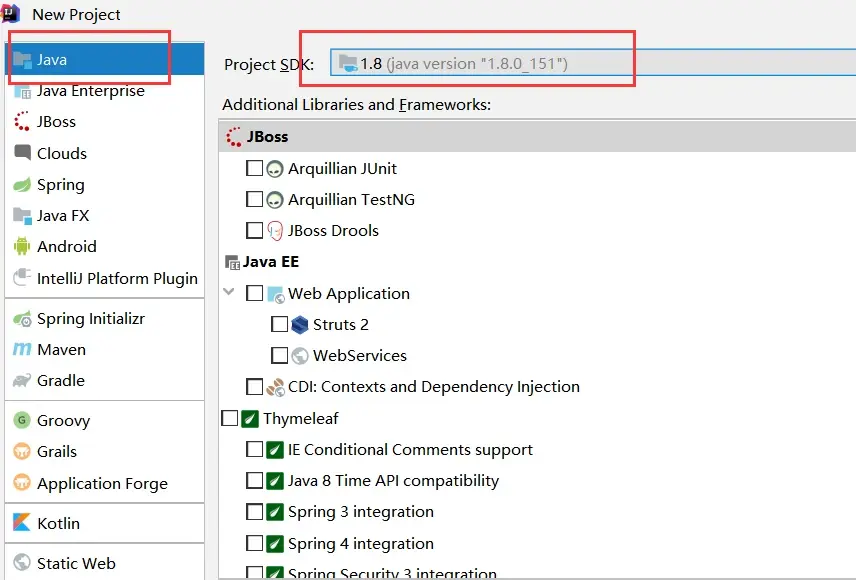The width and height of the screenshot is (856, 580).
Task: Click the 'Java 8 Time API compatibility' label
Action: coord(393,481)
